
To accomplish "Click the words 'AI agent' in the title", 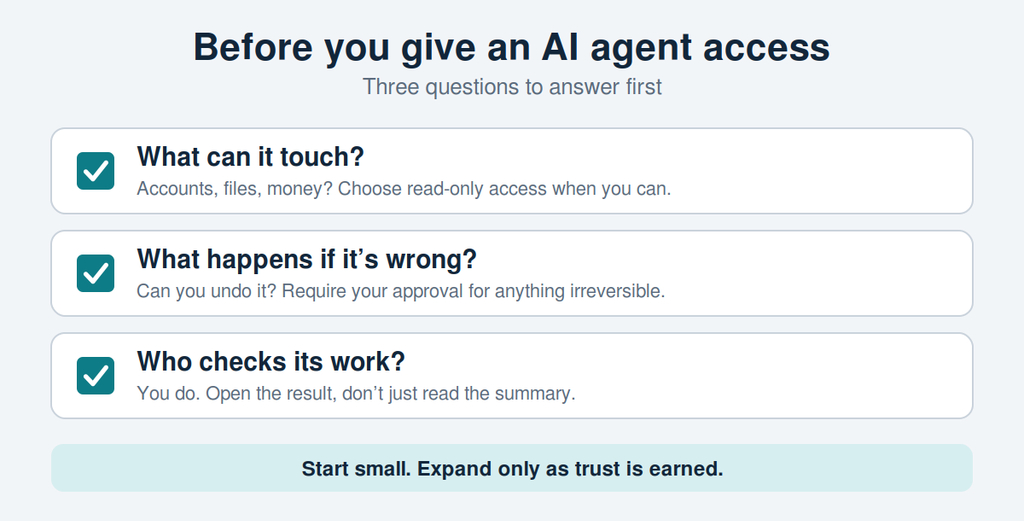I will point(616,47).
